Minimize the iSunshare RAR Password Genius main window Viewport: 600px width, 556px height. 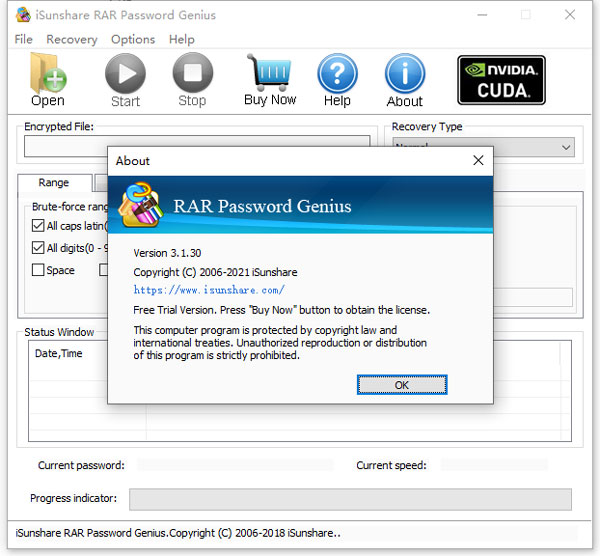click(x=482, y=15)
